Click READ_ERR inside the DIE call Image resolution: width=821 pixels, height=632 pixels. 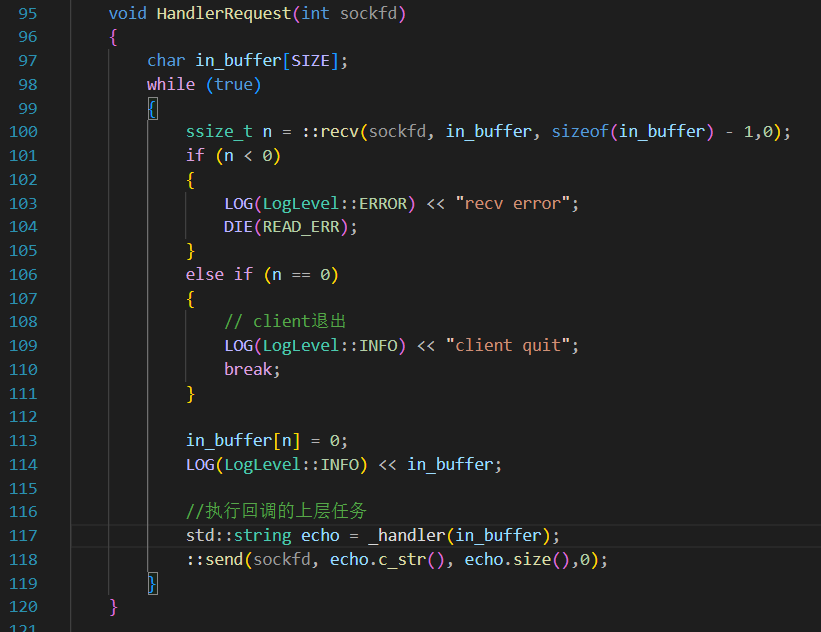[x=301, y=227]
